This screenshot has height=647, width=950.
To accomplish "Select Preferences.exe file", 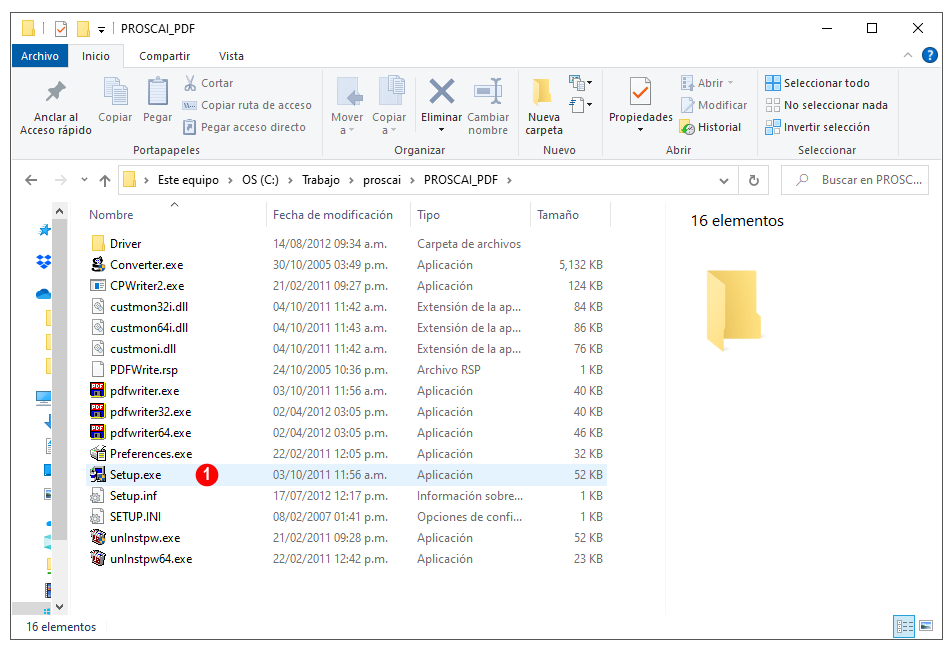I will (x=151, y=454).
